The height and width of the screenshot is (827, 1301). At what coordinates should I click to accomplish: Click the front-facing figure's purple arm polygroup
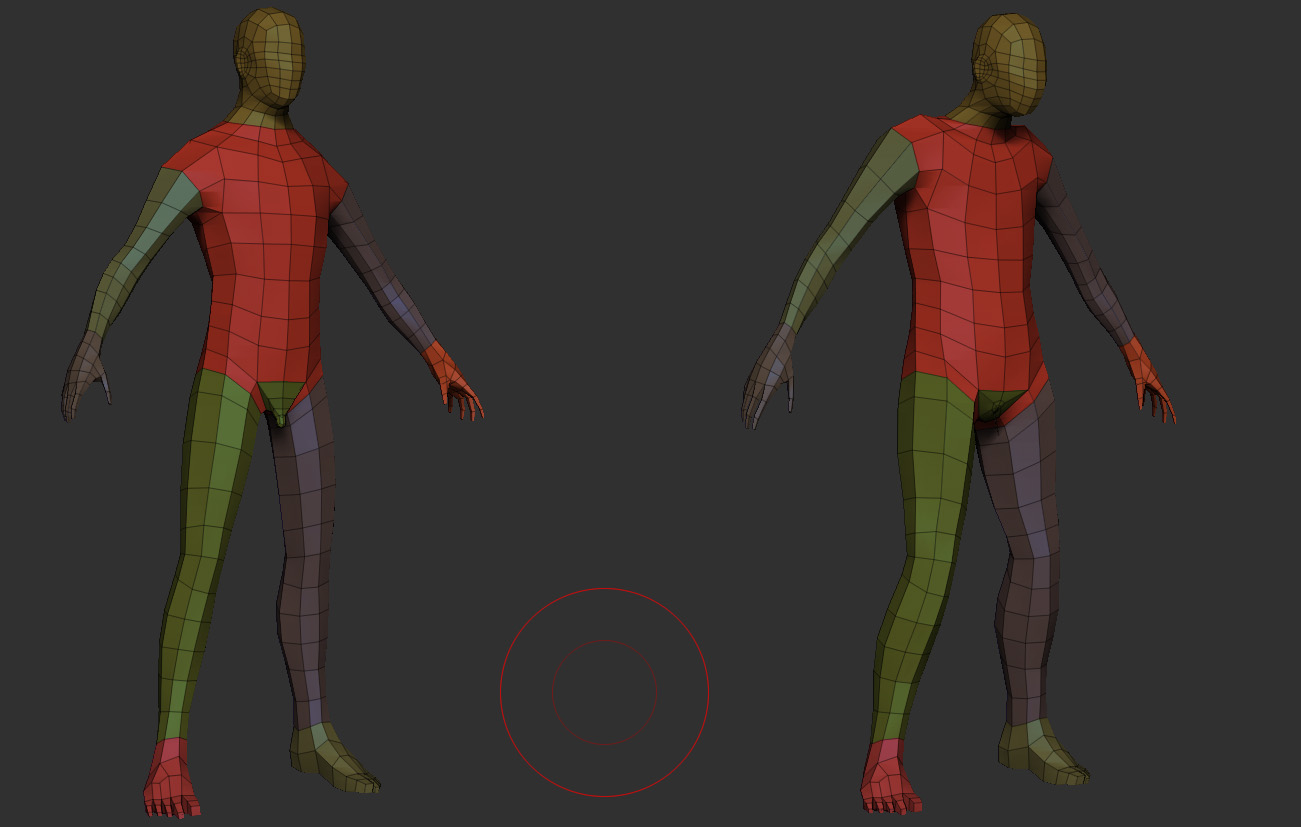(x=380, y=265)
